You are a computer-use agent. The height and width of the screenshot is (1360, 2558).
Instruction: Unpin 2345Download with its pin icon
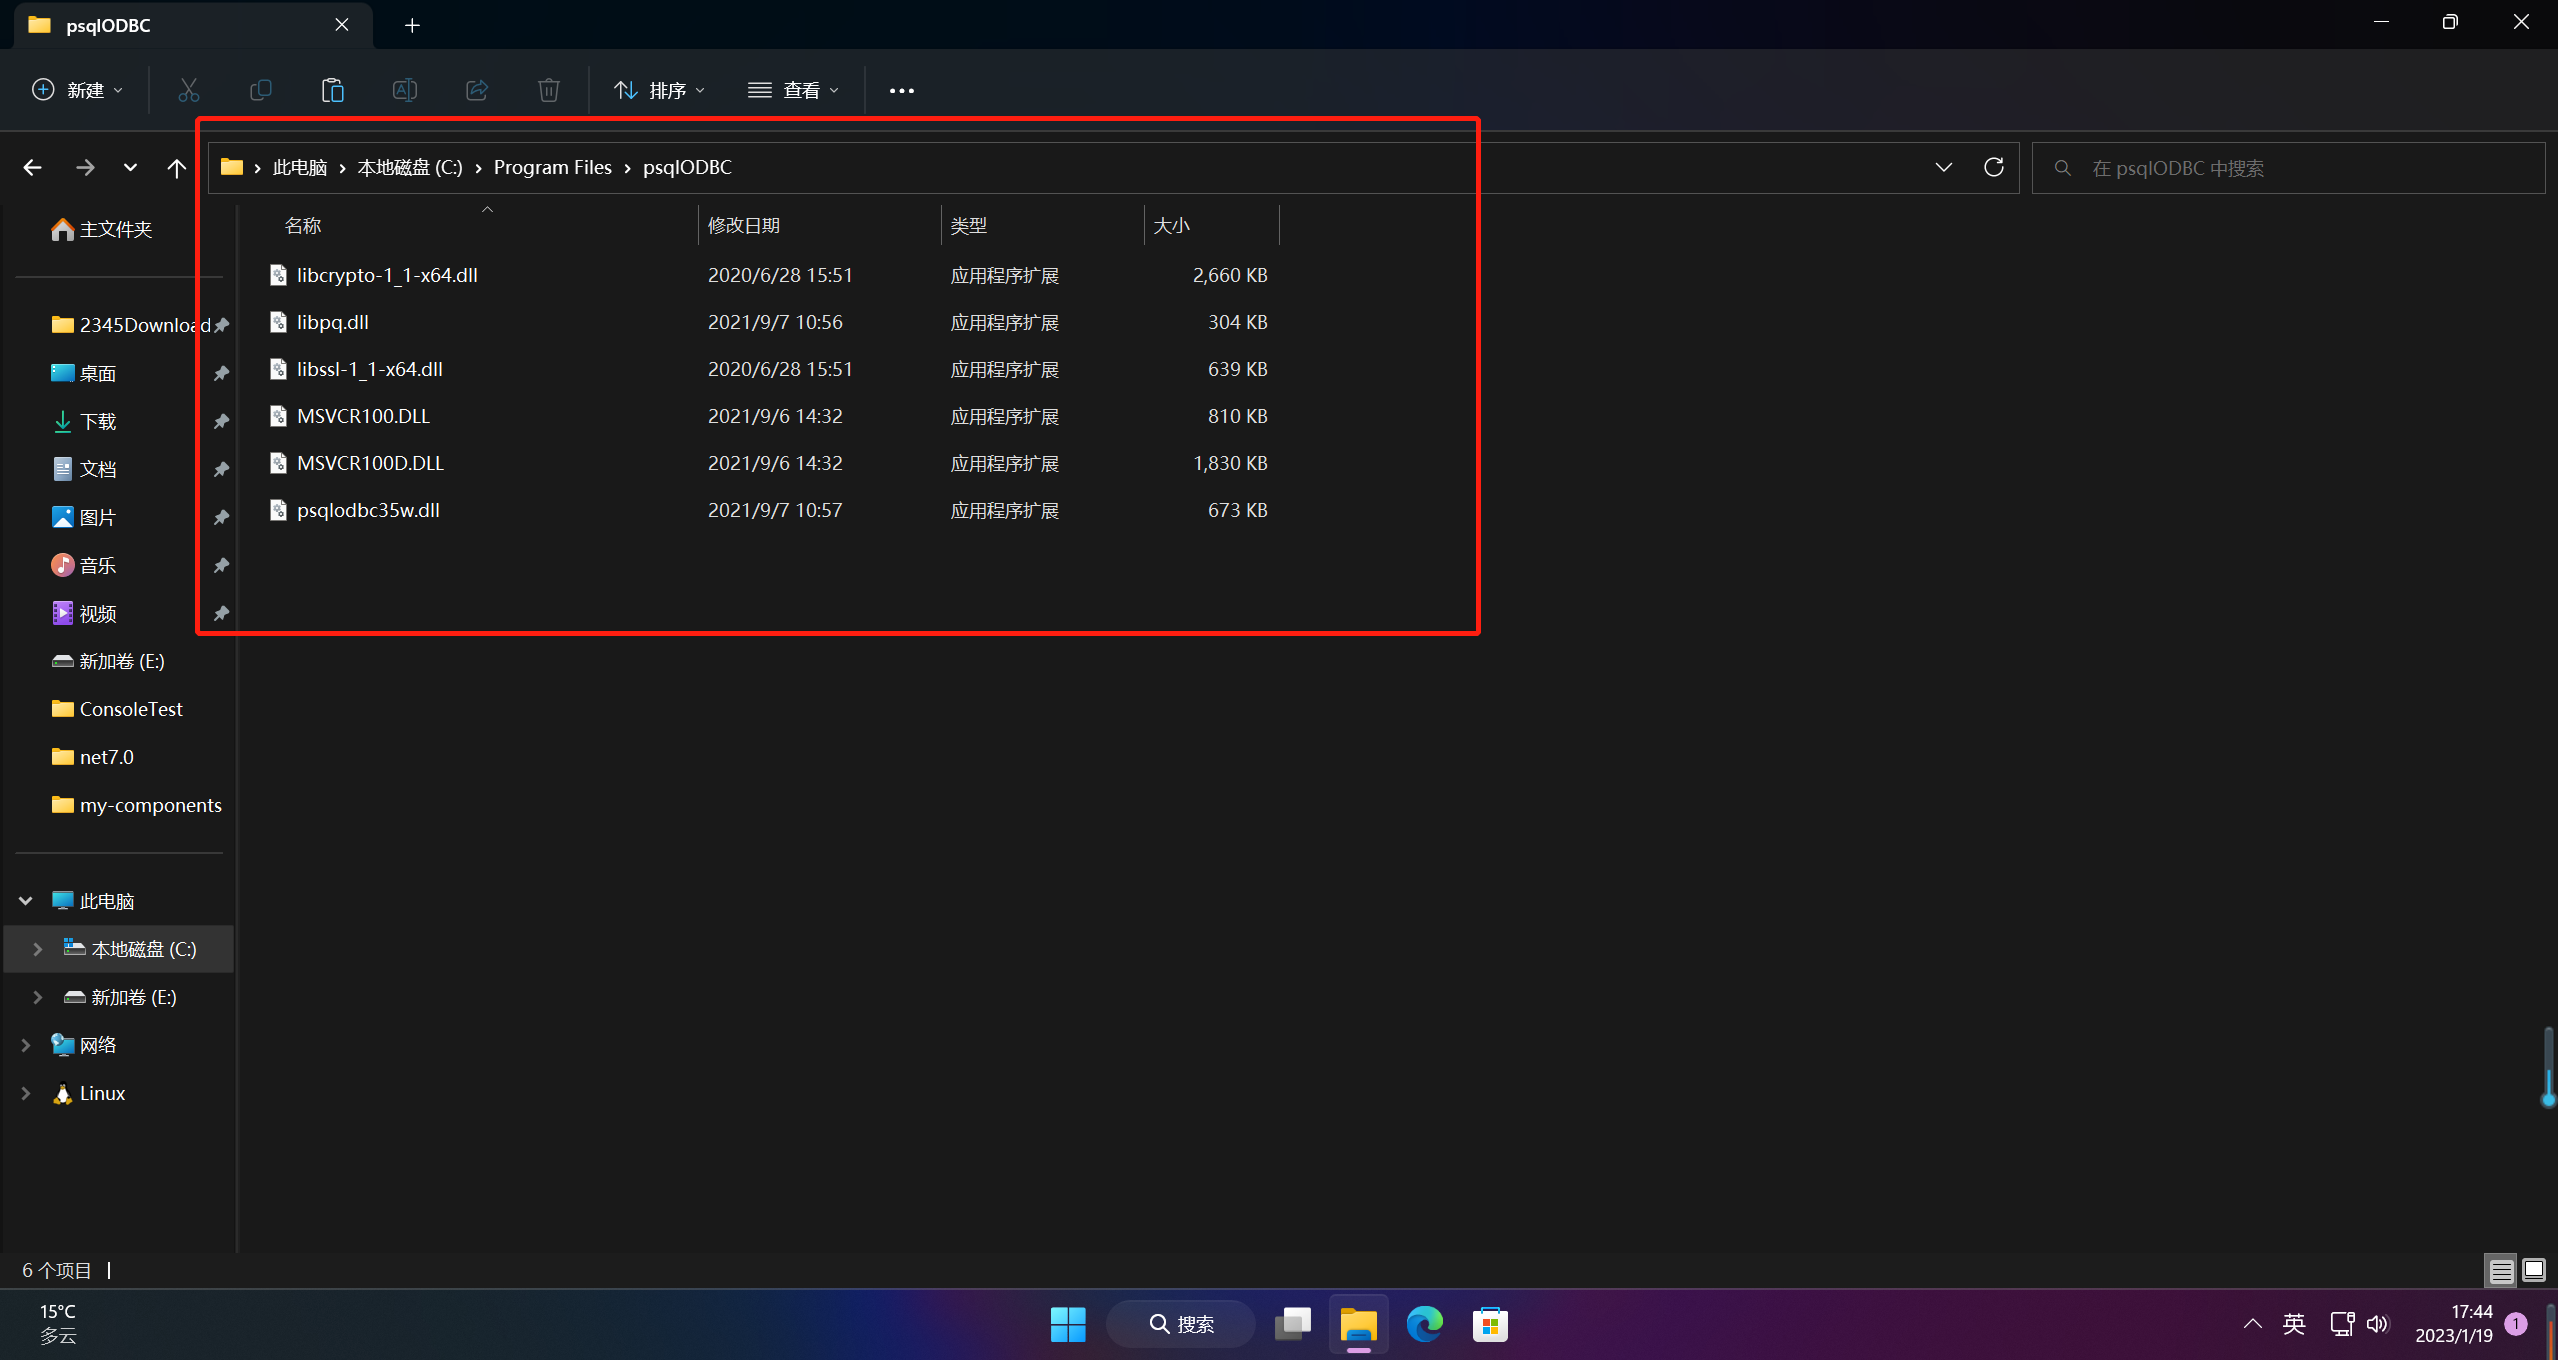point(221,325)
